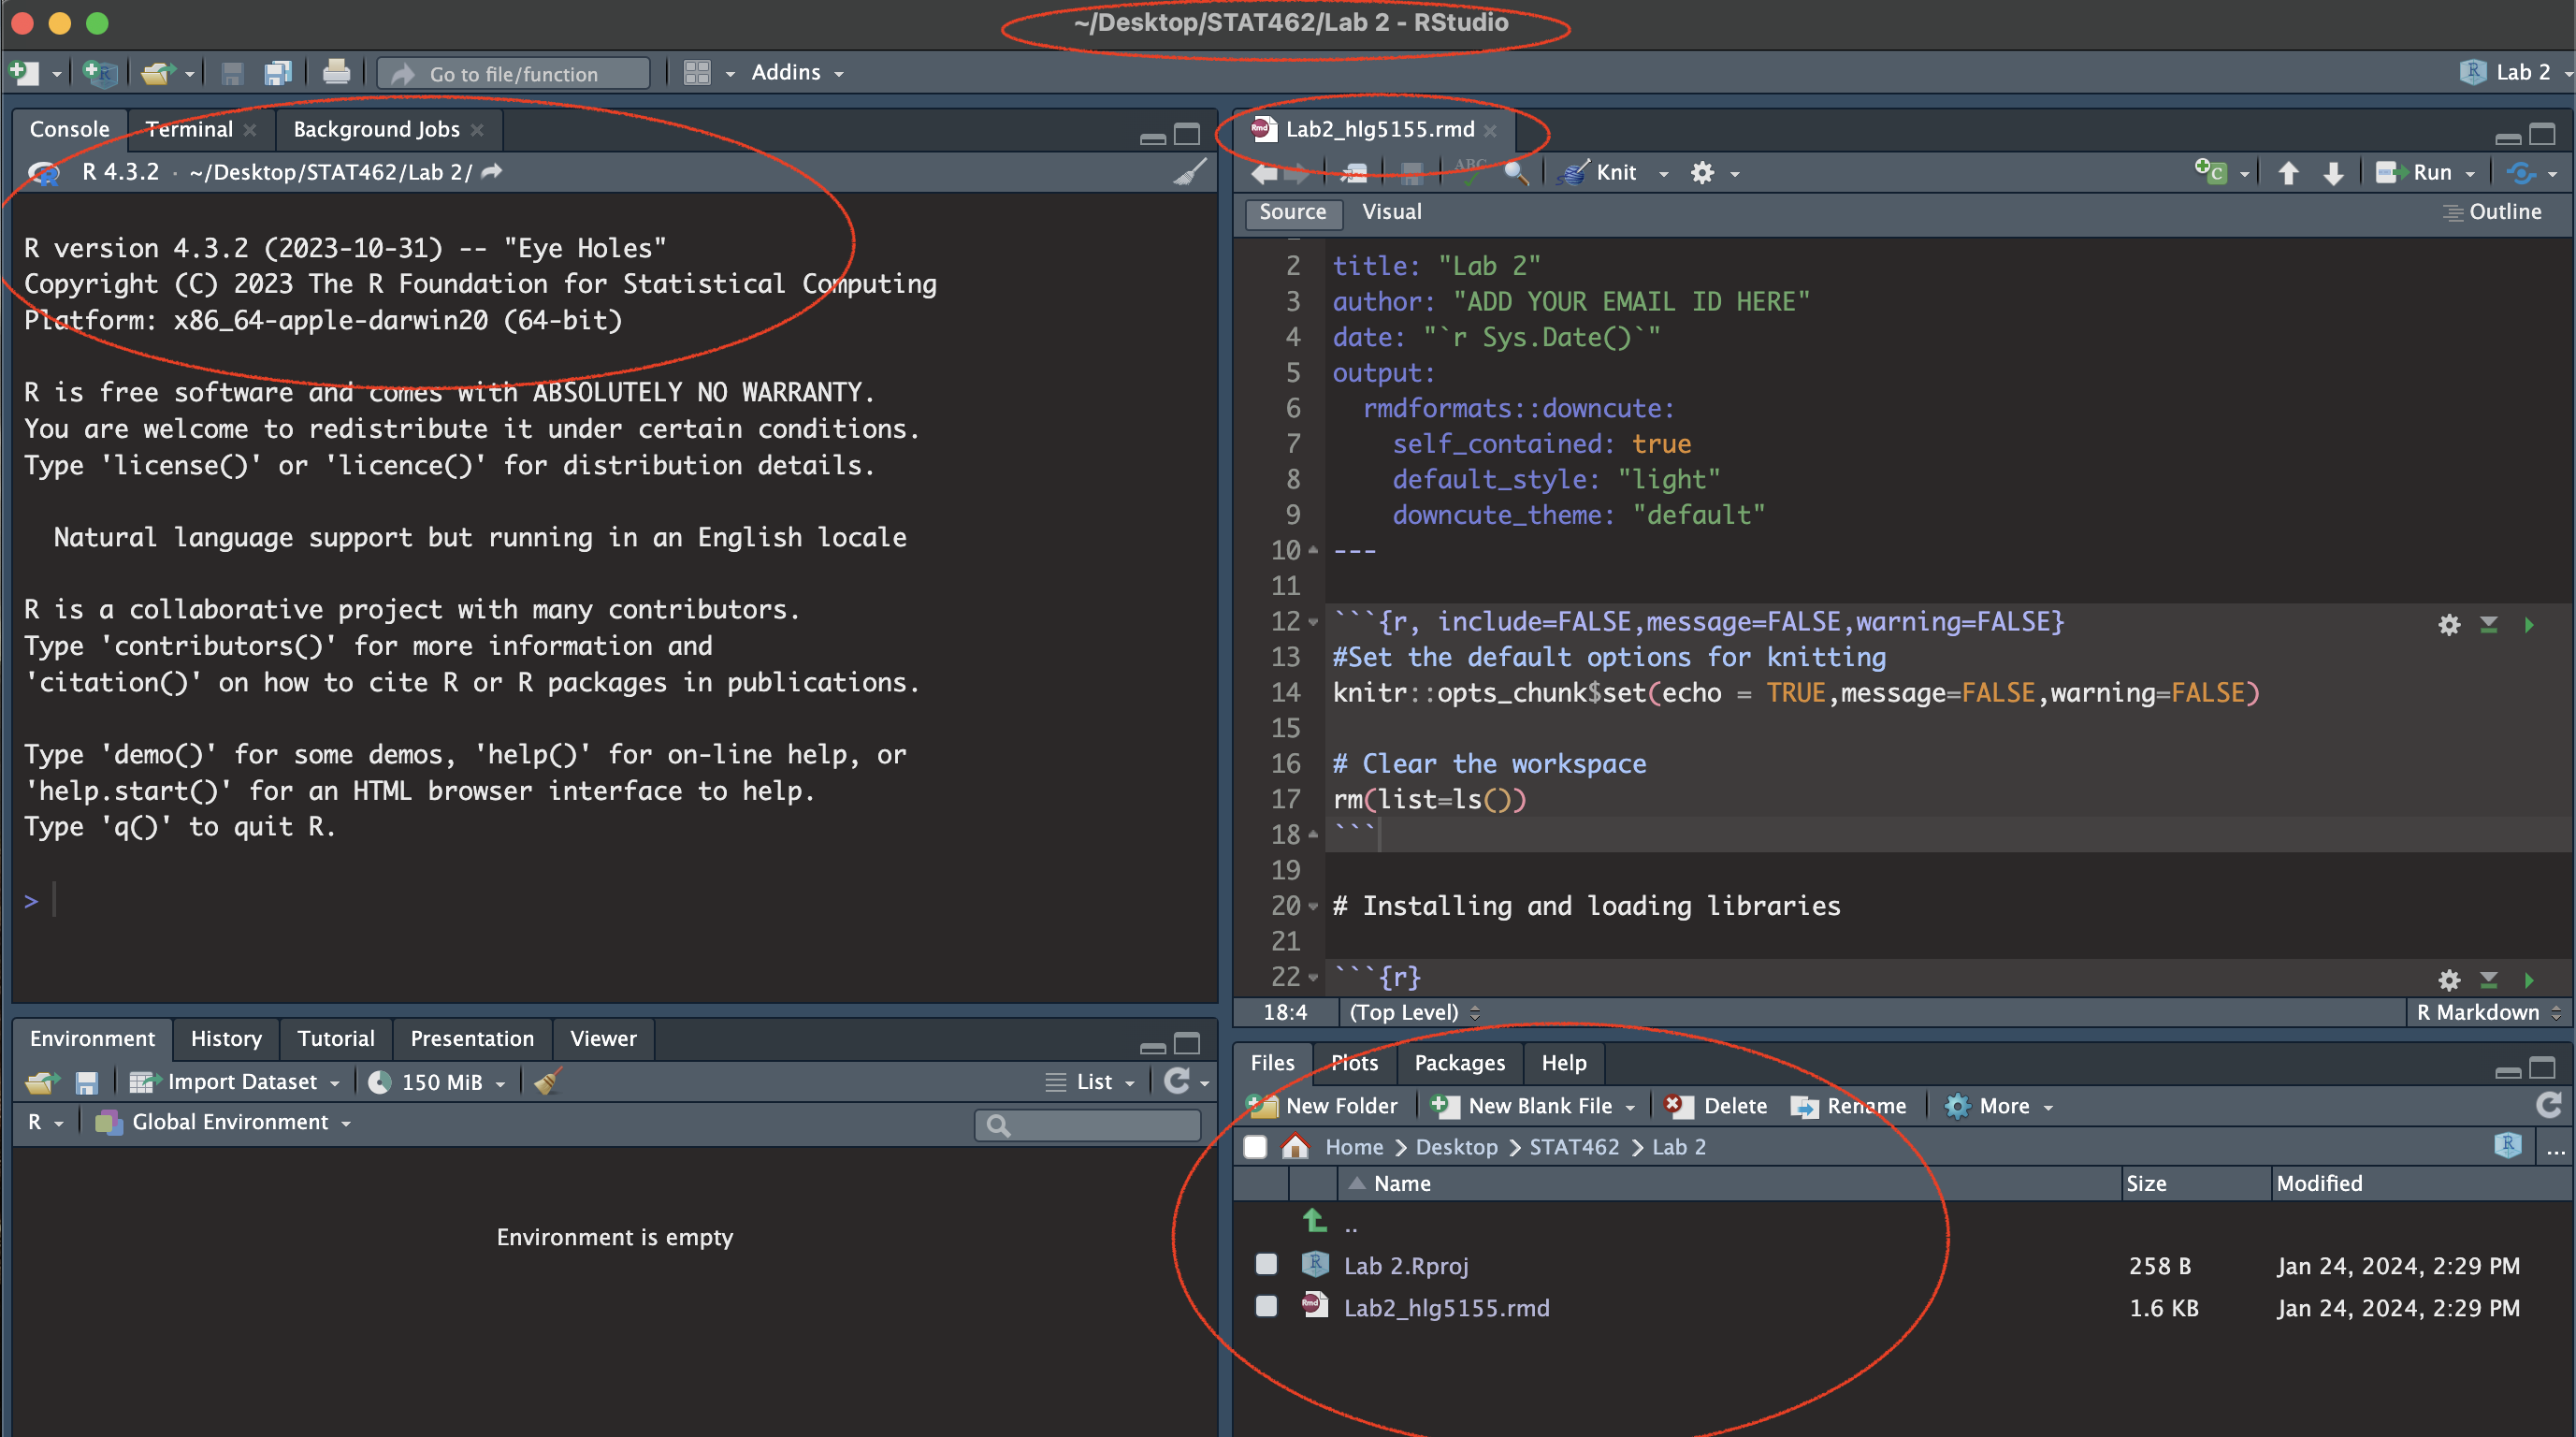The image size is (2576, 1437).
Task: Create a new project with the R cube icon
Action: point(99,73)
